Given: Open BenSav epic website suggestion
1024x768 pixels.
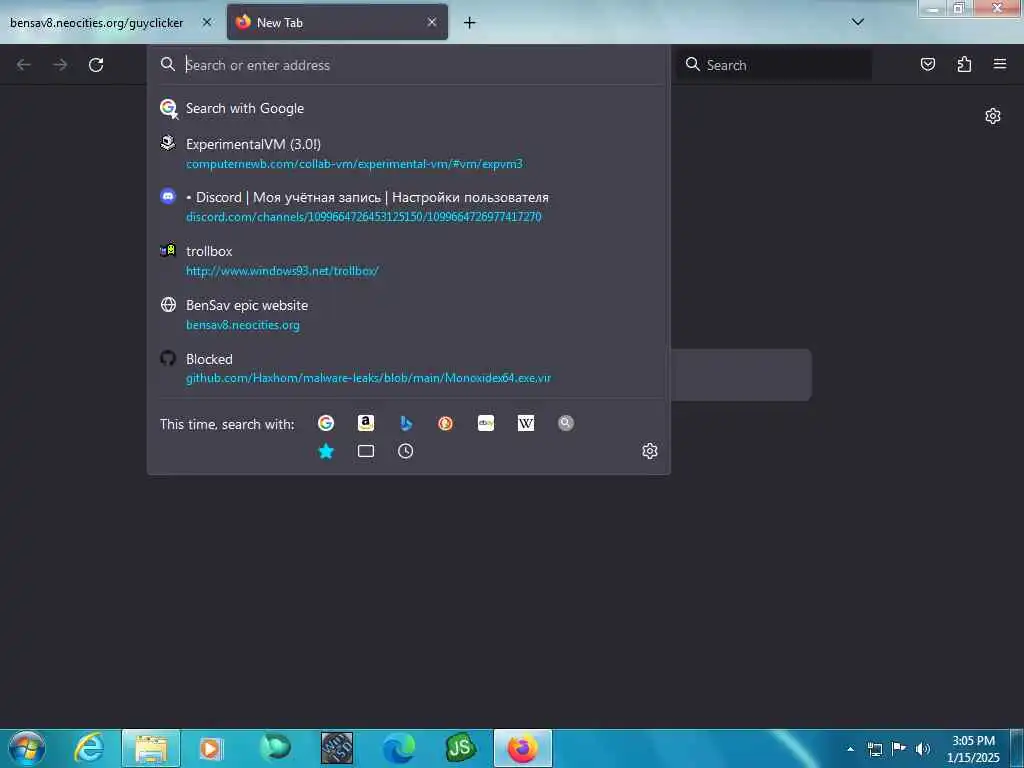Looking at the screenshot, I should tap(409, 315).
